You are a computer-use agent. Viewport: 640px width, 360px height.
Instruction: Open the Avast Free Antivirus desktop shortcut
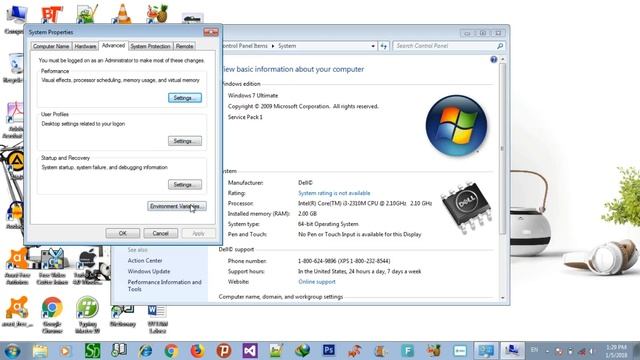[17, 266]
